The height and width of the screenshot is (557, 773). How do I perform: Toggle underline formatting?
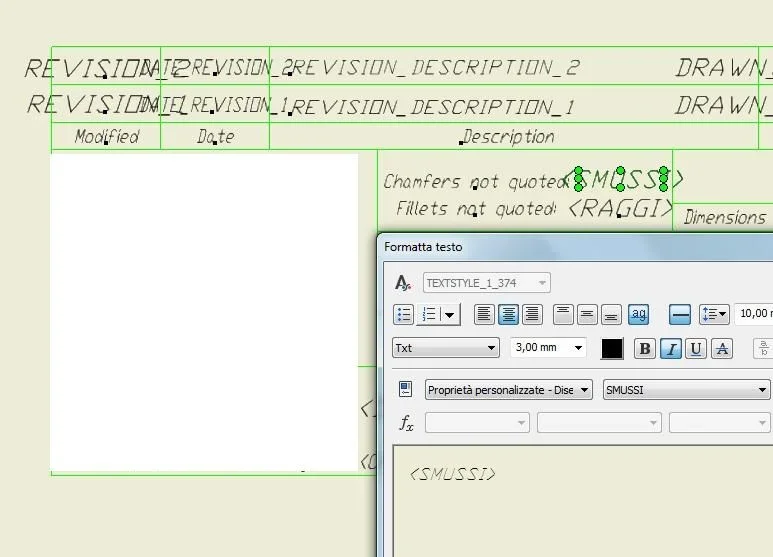tap(696, 348)
